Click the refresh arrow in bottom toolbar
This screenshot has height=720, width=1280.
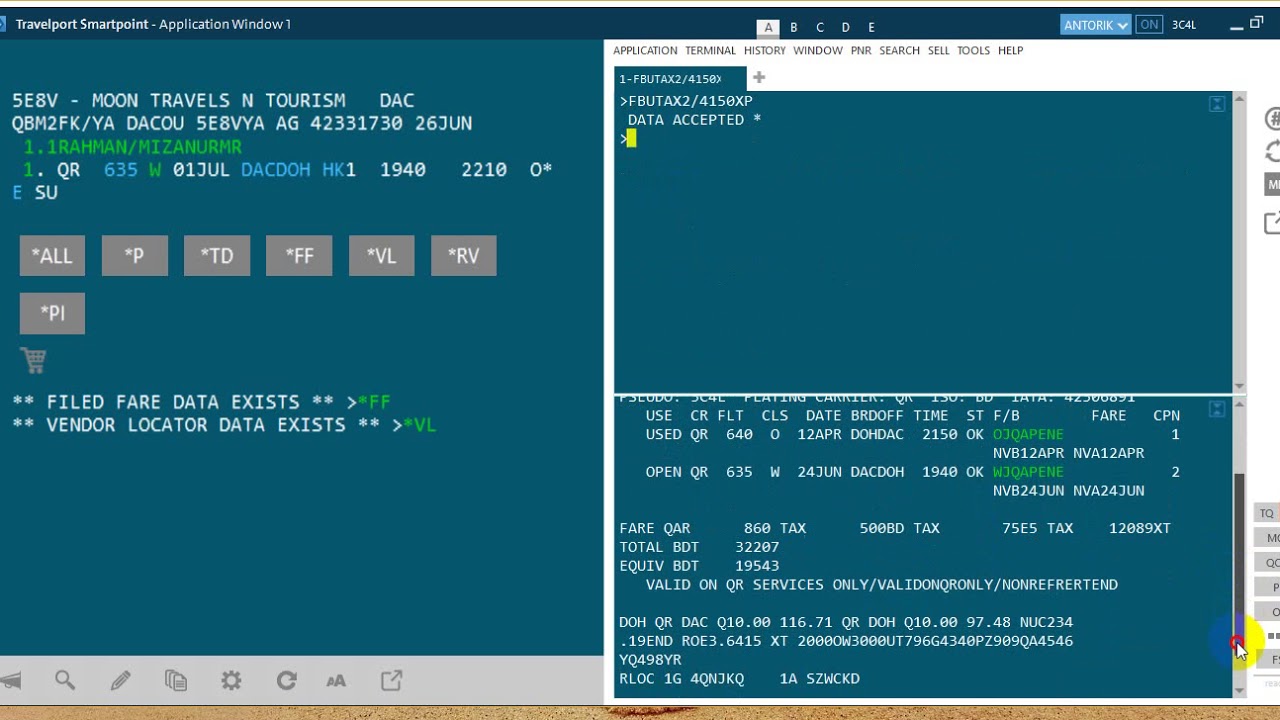(x=286, y=681)
